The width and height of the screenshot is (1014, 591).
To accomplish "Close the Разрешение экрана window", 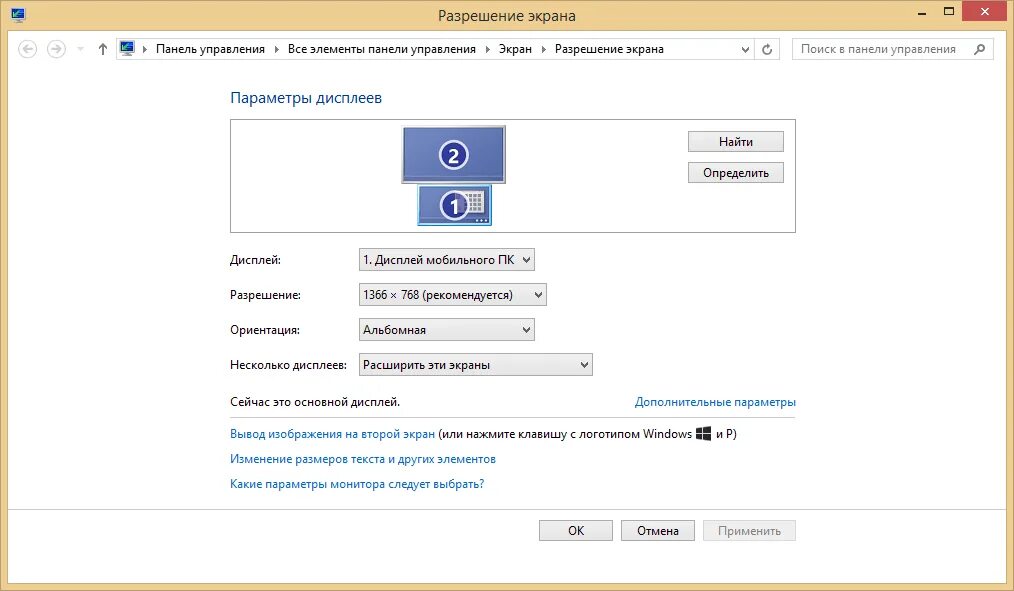I will point(985,12).
